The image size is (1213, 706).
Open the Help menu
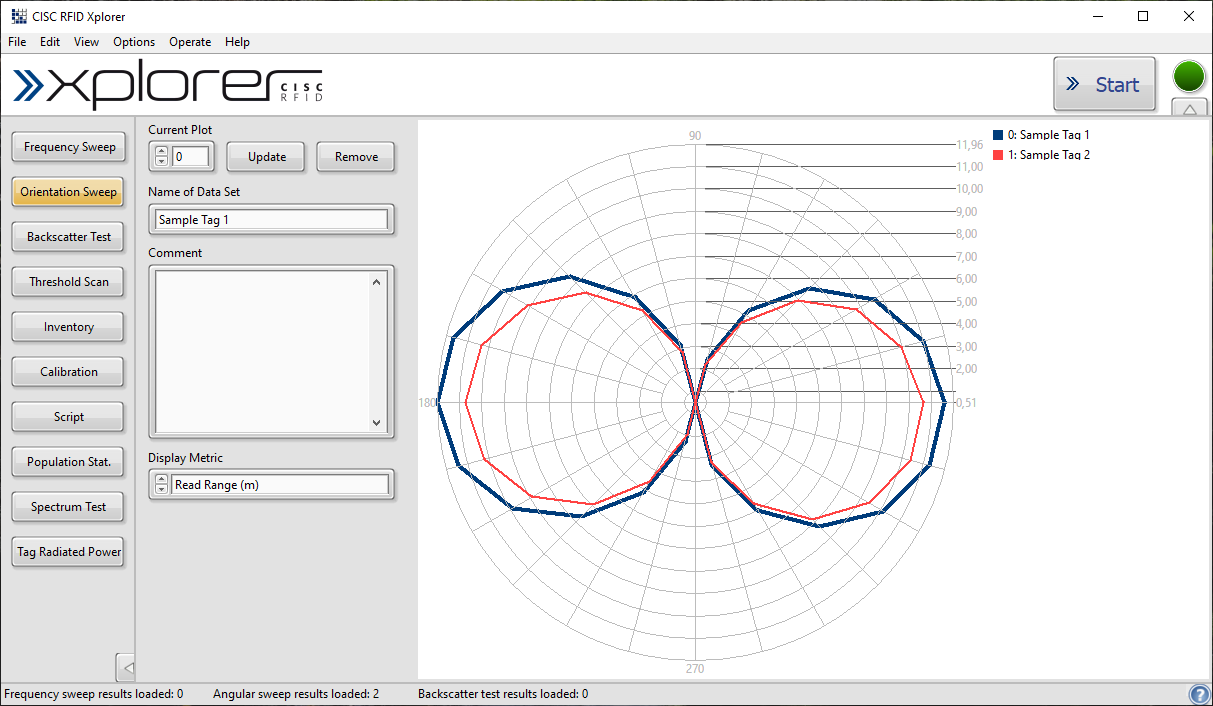coord(237,42)
